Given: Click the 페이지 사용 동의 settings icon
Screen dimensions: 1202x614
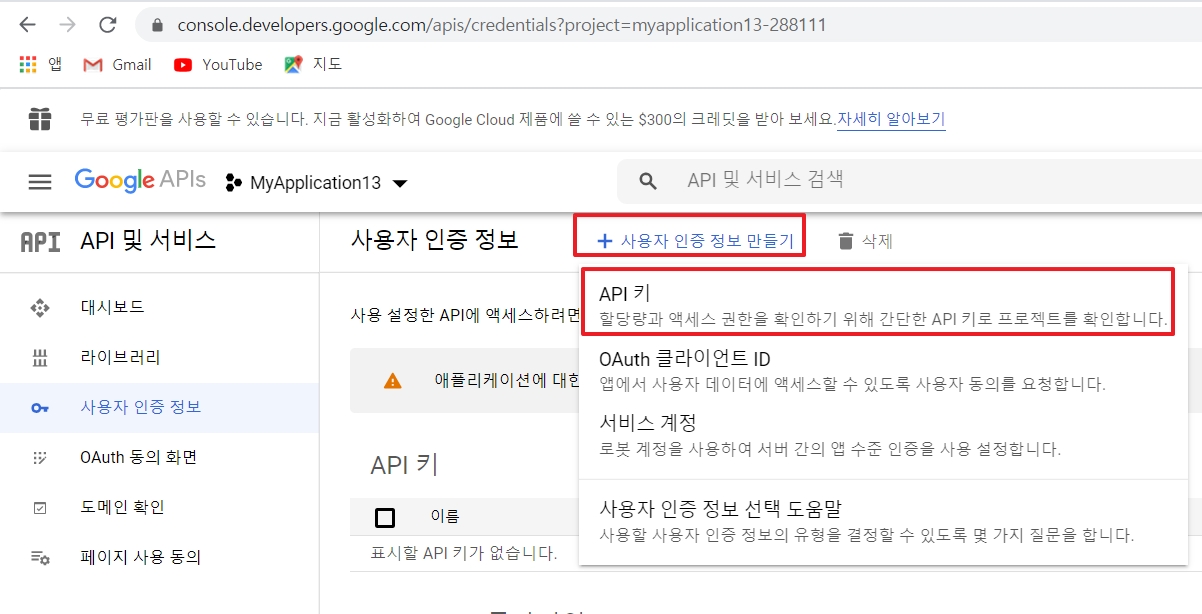Looking at the screenshot, I should (40, 558).
